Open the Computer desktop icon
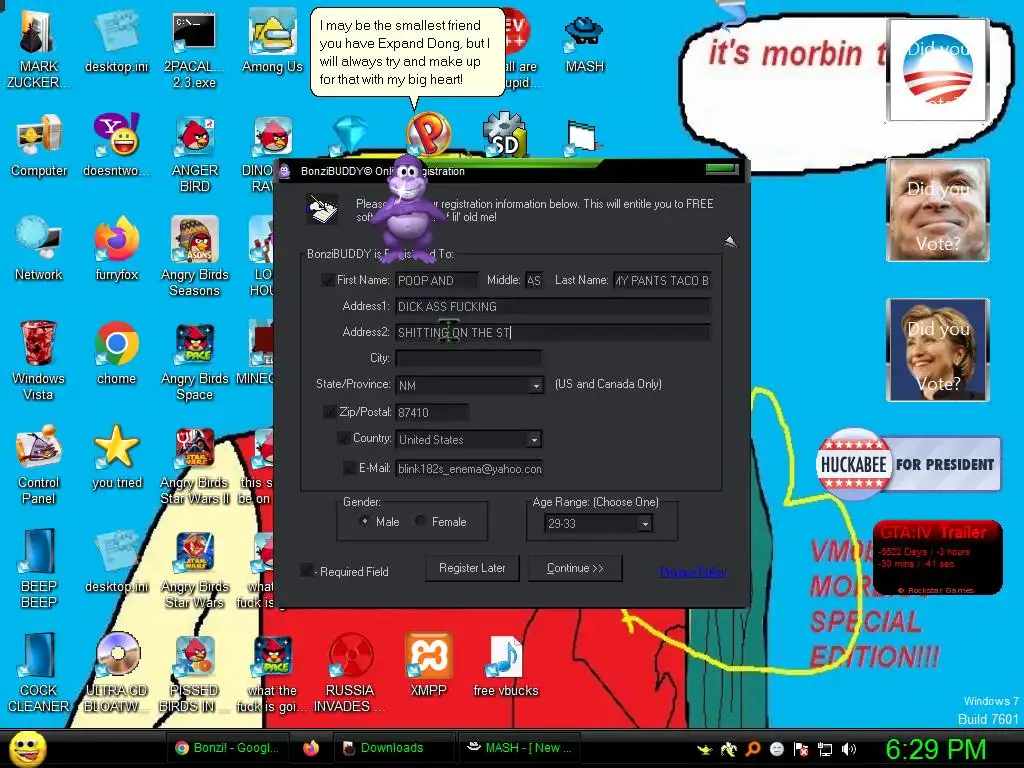1024x768 pixels. click(x=39, y=145)
